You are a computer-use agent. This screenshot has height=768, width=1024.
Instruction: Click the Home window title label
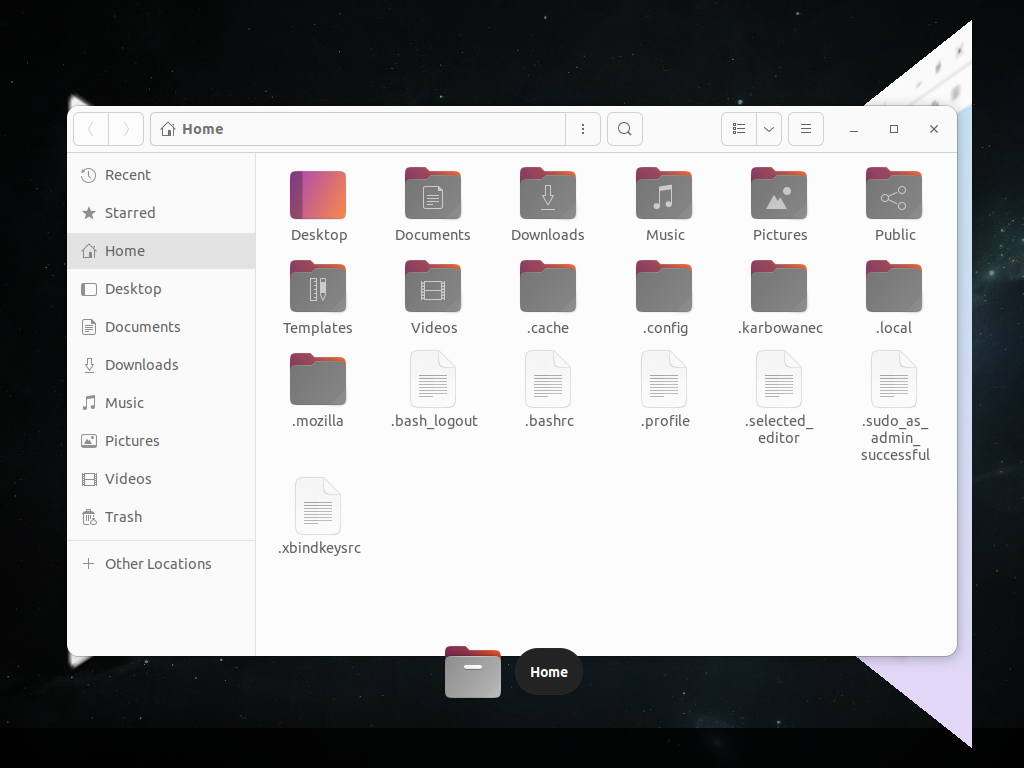(549, 672)
